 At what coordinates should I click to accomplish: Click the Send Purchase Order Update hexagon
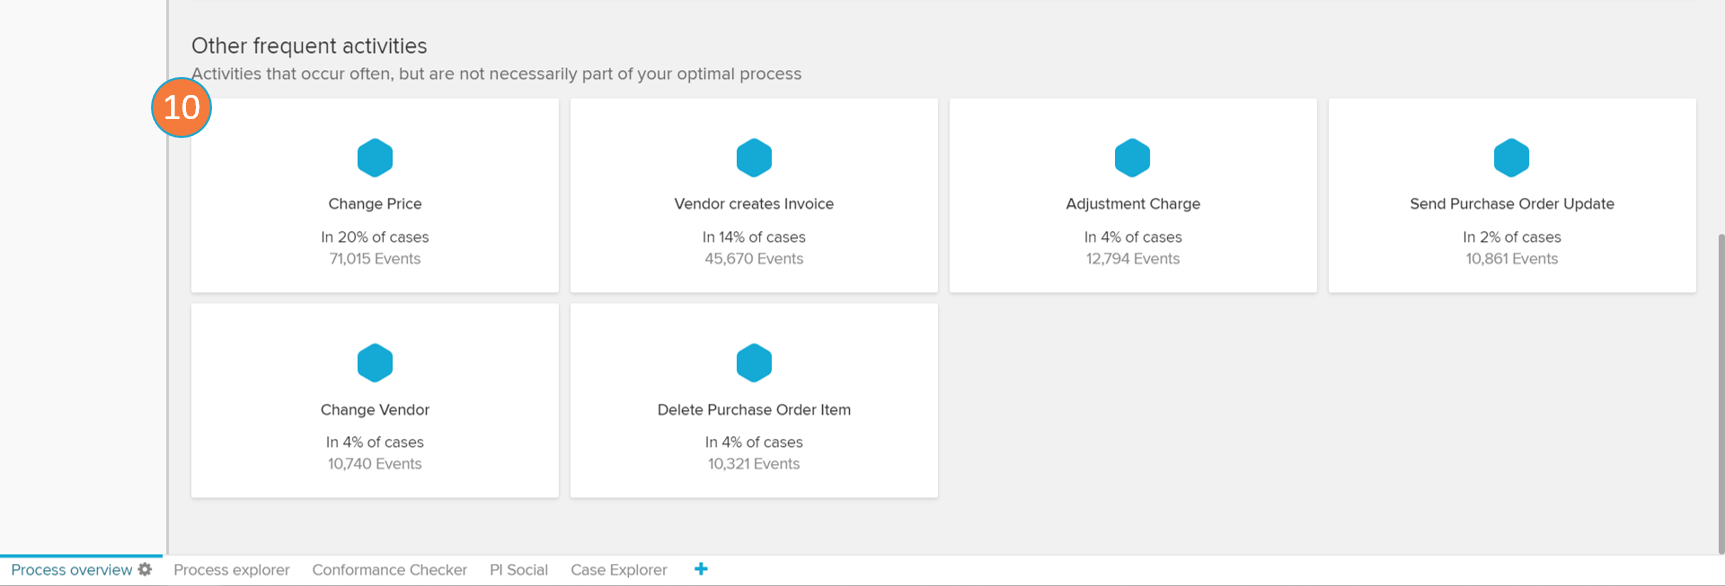(1511, 158)
